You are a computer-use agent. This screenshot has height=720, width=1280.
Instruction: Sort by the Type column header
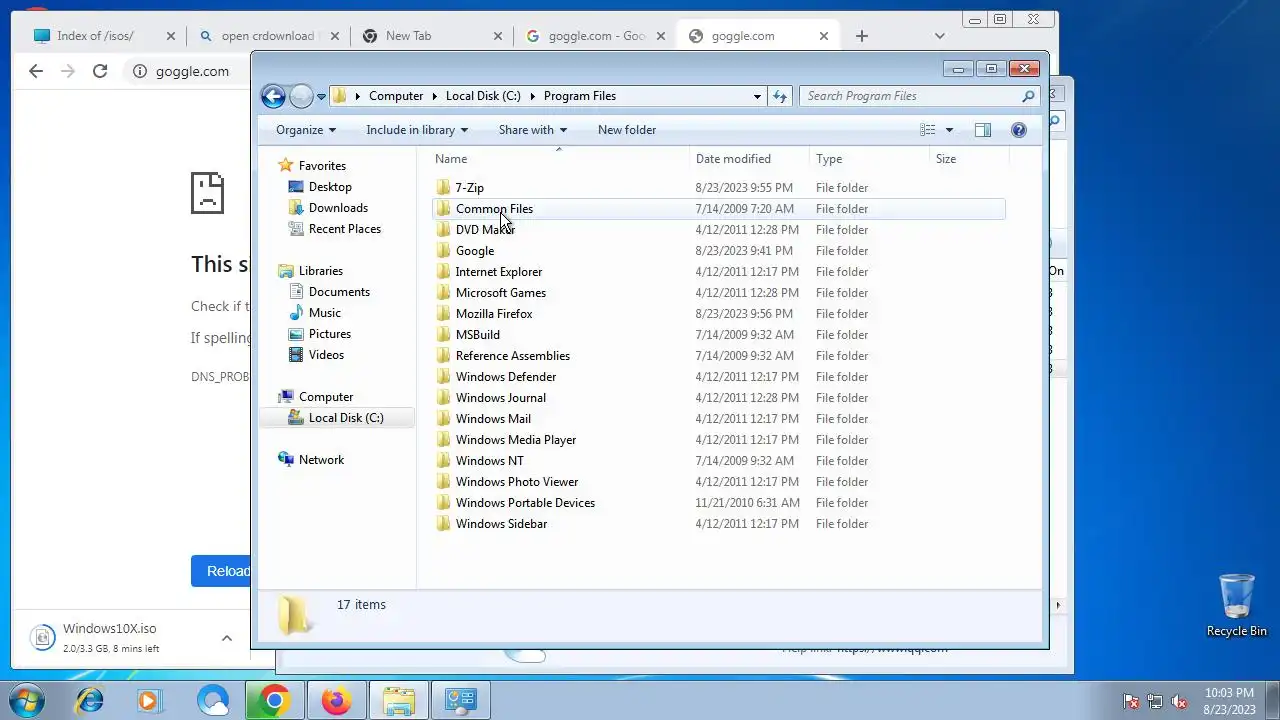(869, 159)
